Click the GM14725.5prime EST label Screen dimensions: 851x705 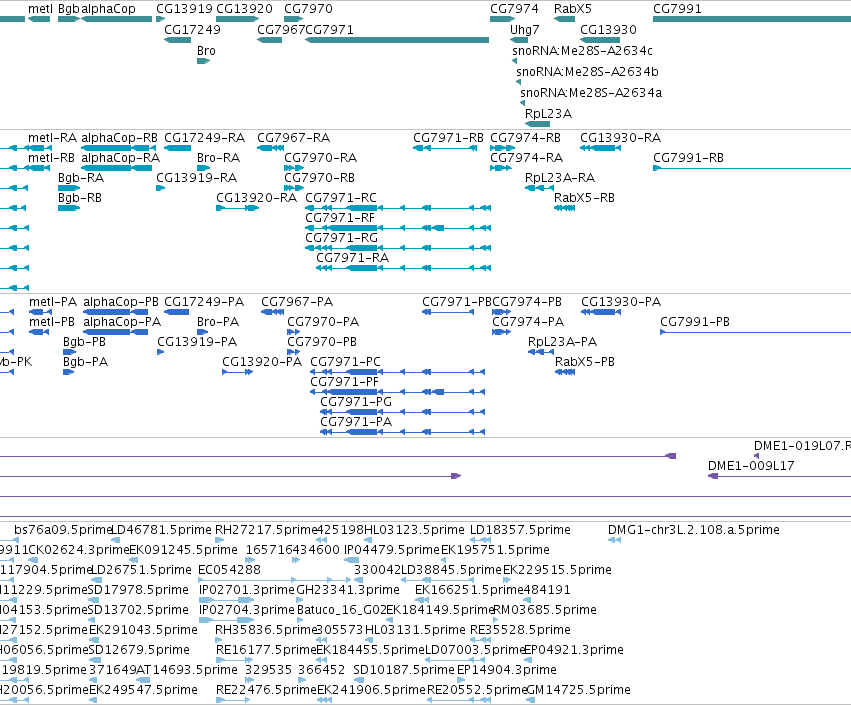(579, 690)
